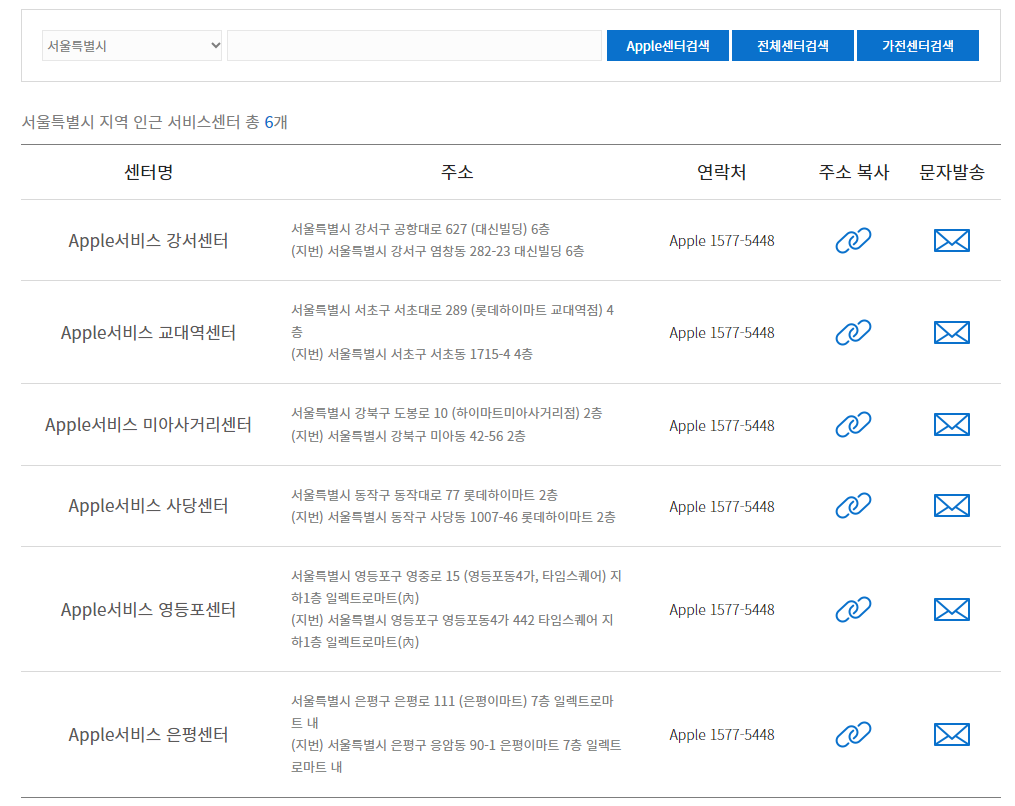The height and width of the screenshot is (806, 1015).
Task: Send SMS for Apple서비스 교대역센터
Action: click(x=951, y=331)
